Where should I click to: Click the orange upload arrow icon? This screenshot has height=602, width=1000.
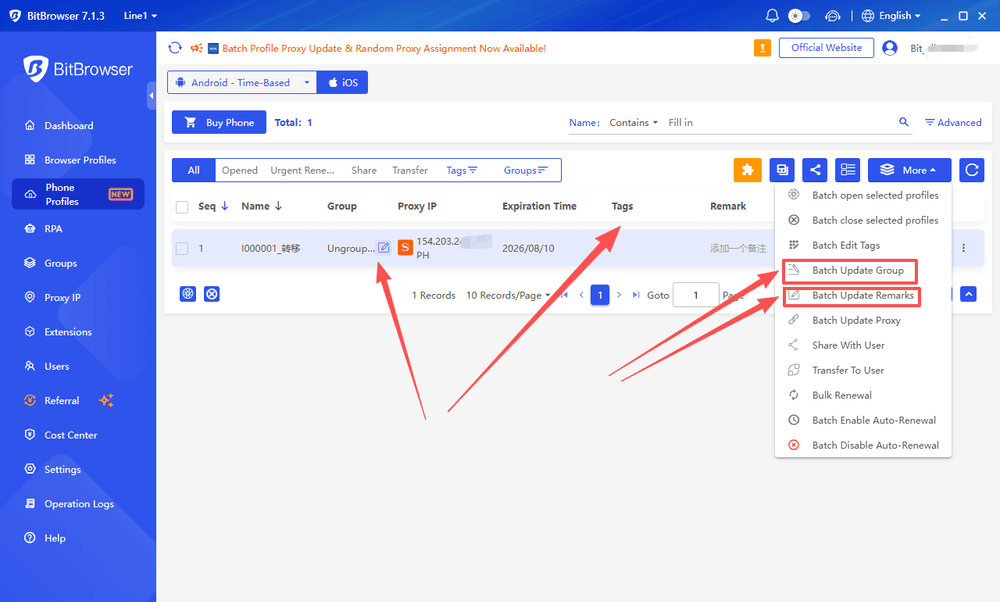pos(762,48)
